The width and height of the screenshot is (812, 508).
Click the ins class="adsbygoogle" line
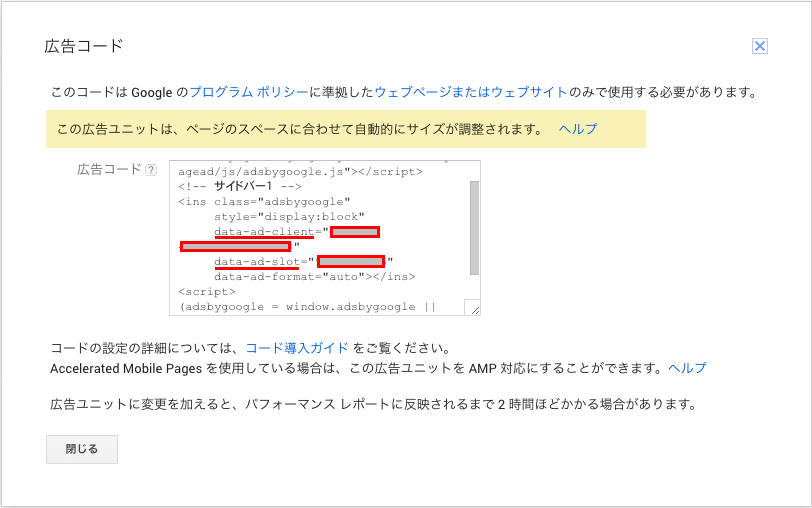pyautogui.click(x=264, y=202)
